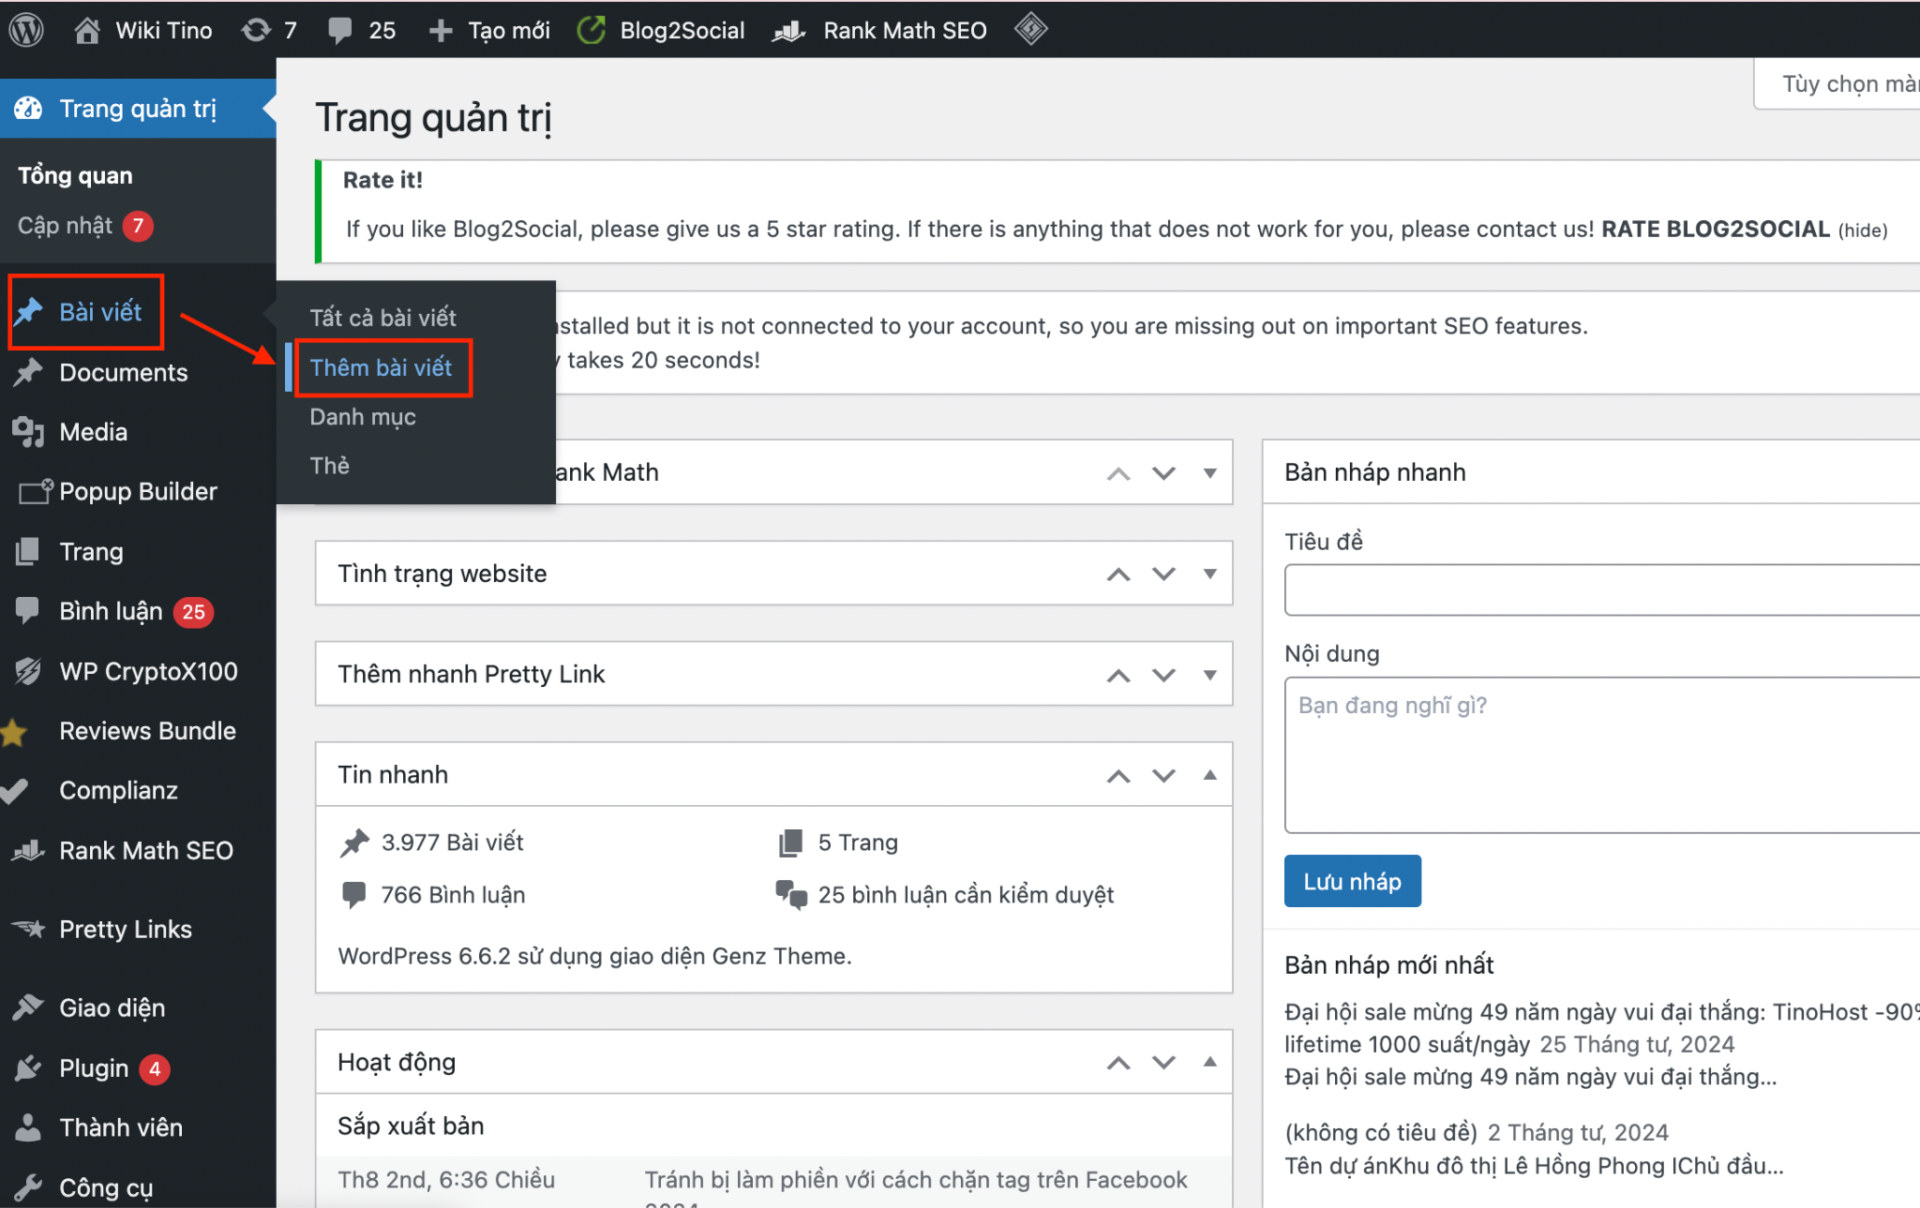Move Thêm nhanh Pretty Link widget up
Image resolution: width=1920 pixels, height=1208 pixels.
point(1118,675)
